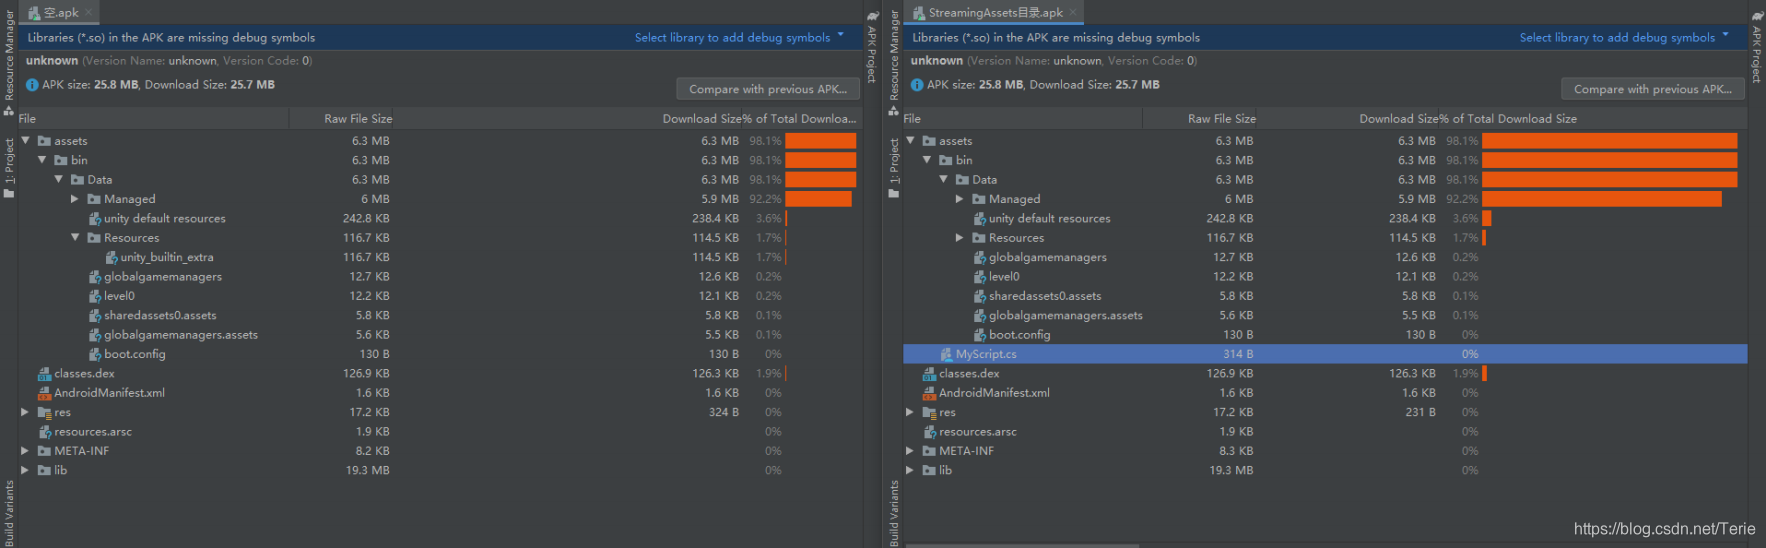Expand the Managed folder in left pane
1766x548 pixels.
[75, 199]
